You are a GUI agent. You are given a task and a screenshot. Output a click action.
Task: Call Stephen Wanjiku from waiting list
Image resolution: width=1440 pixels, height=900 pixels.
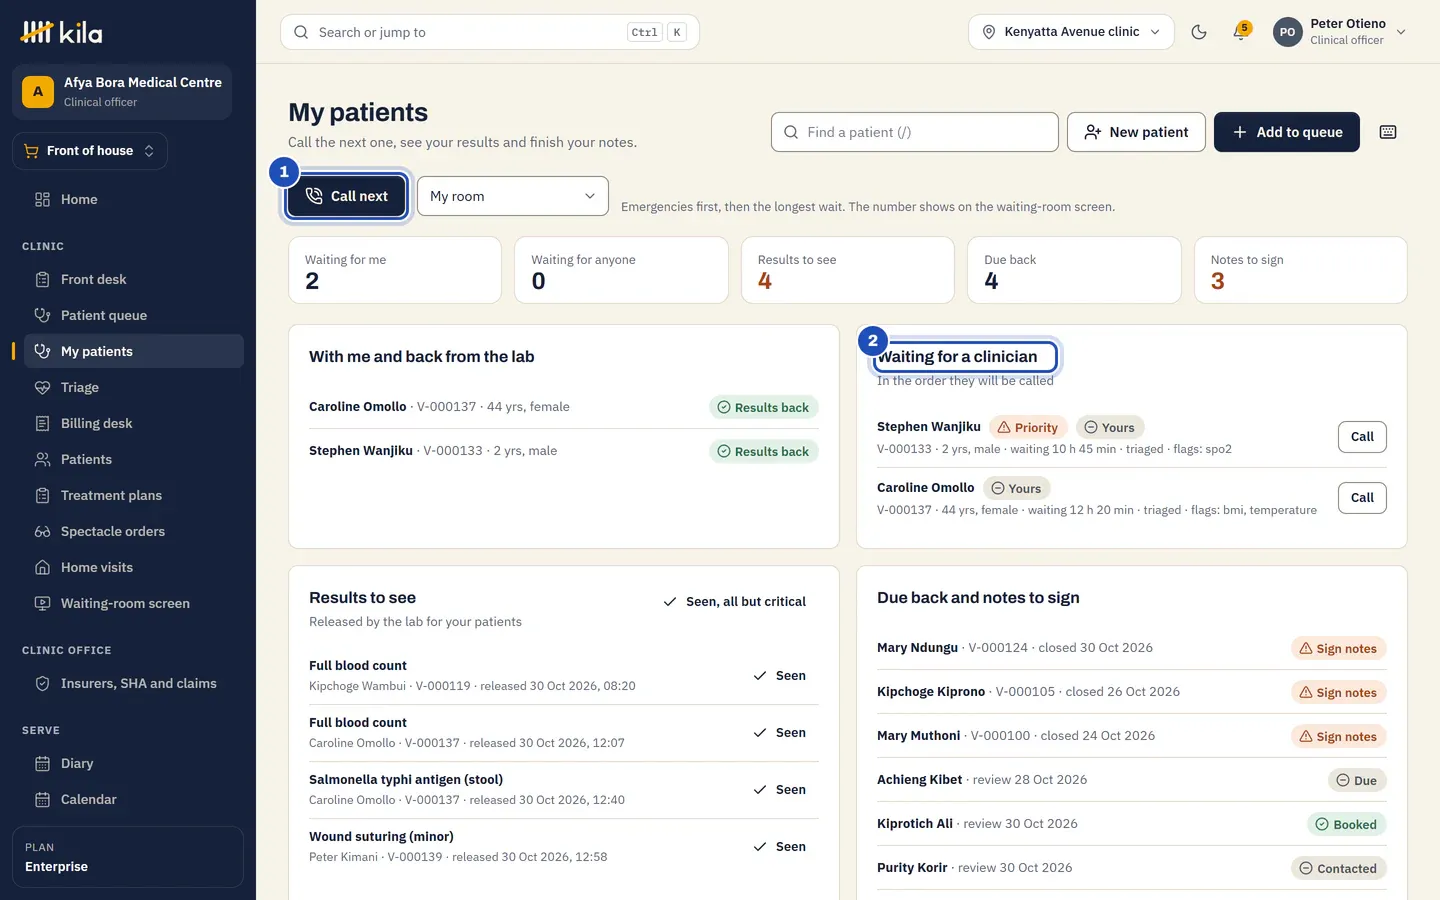pos(1362,437)
